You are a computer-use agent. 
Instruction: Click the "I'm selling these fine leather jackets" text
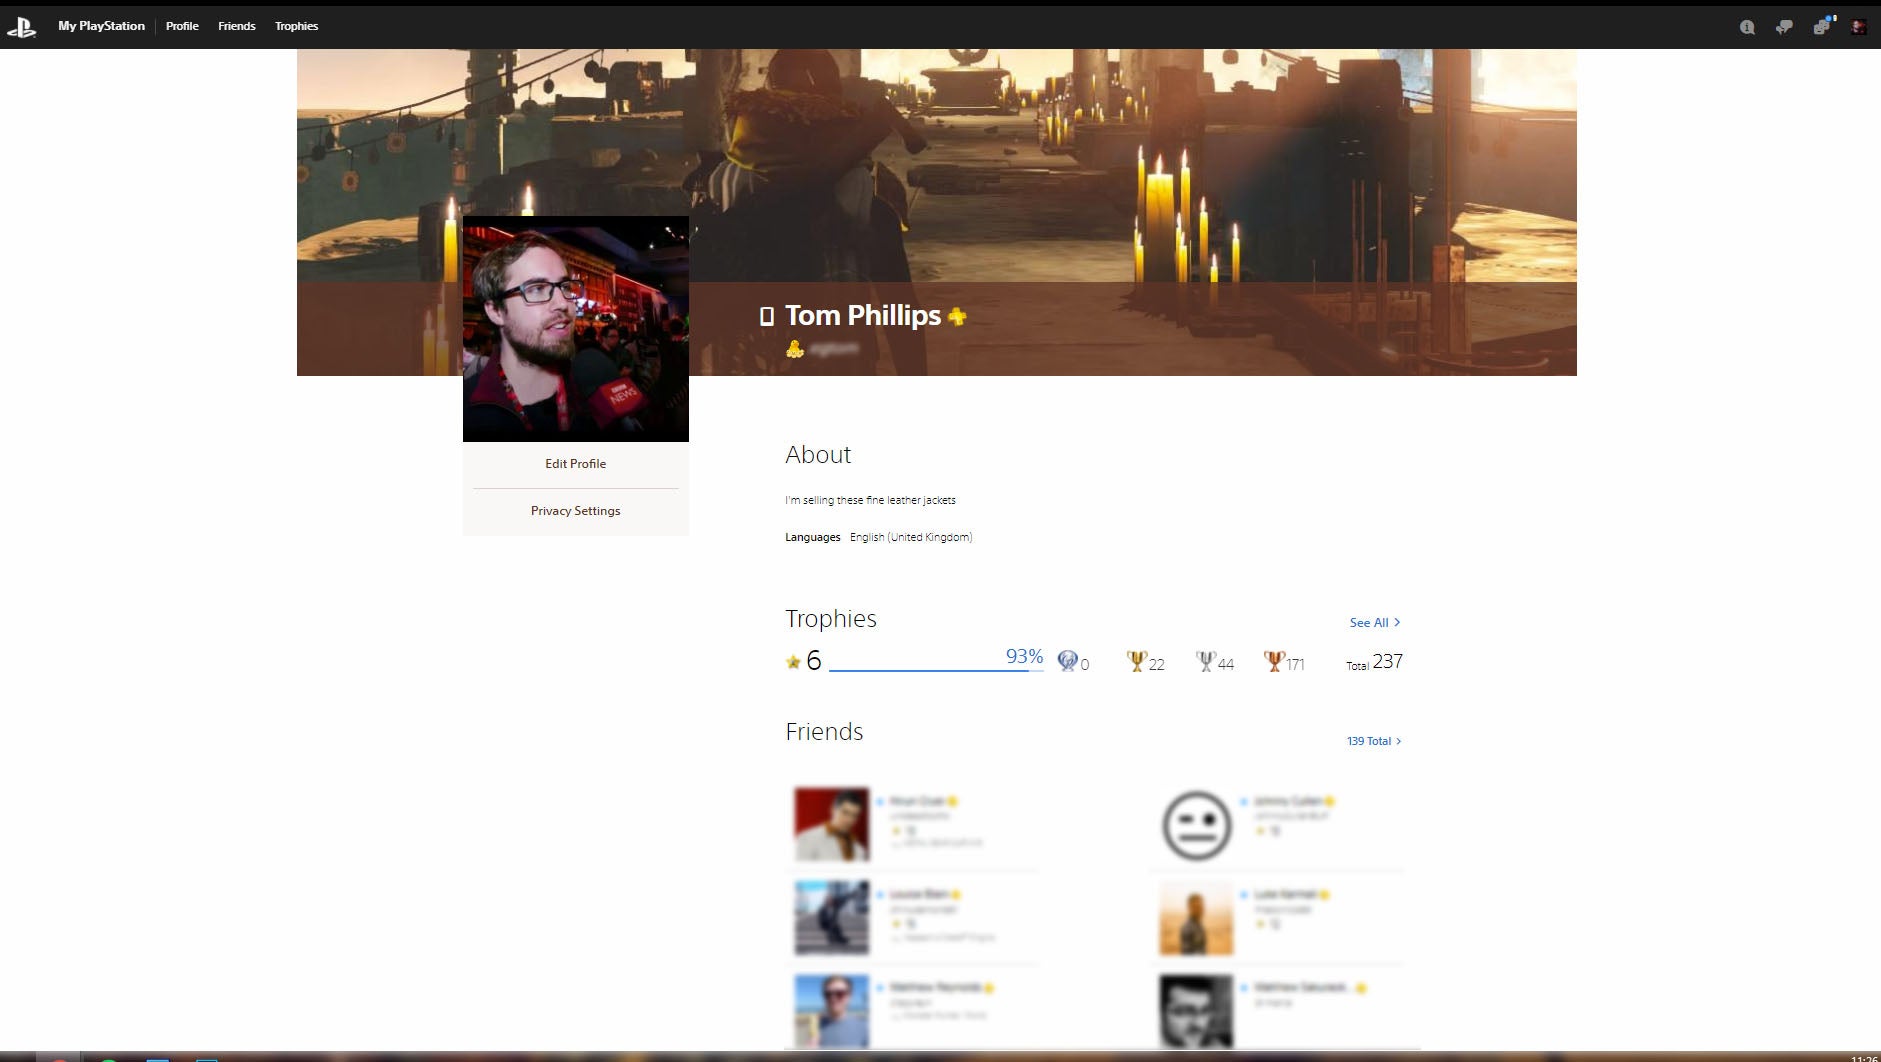870,500
